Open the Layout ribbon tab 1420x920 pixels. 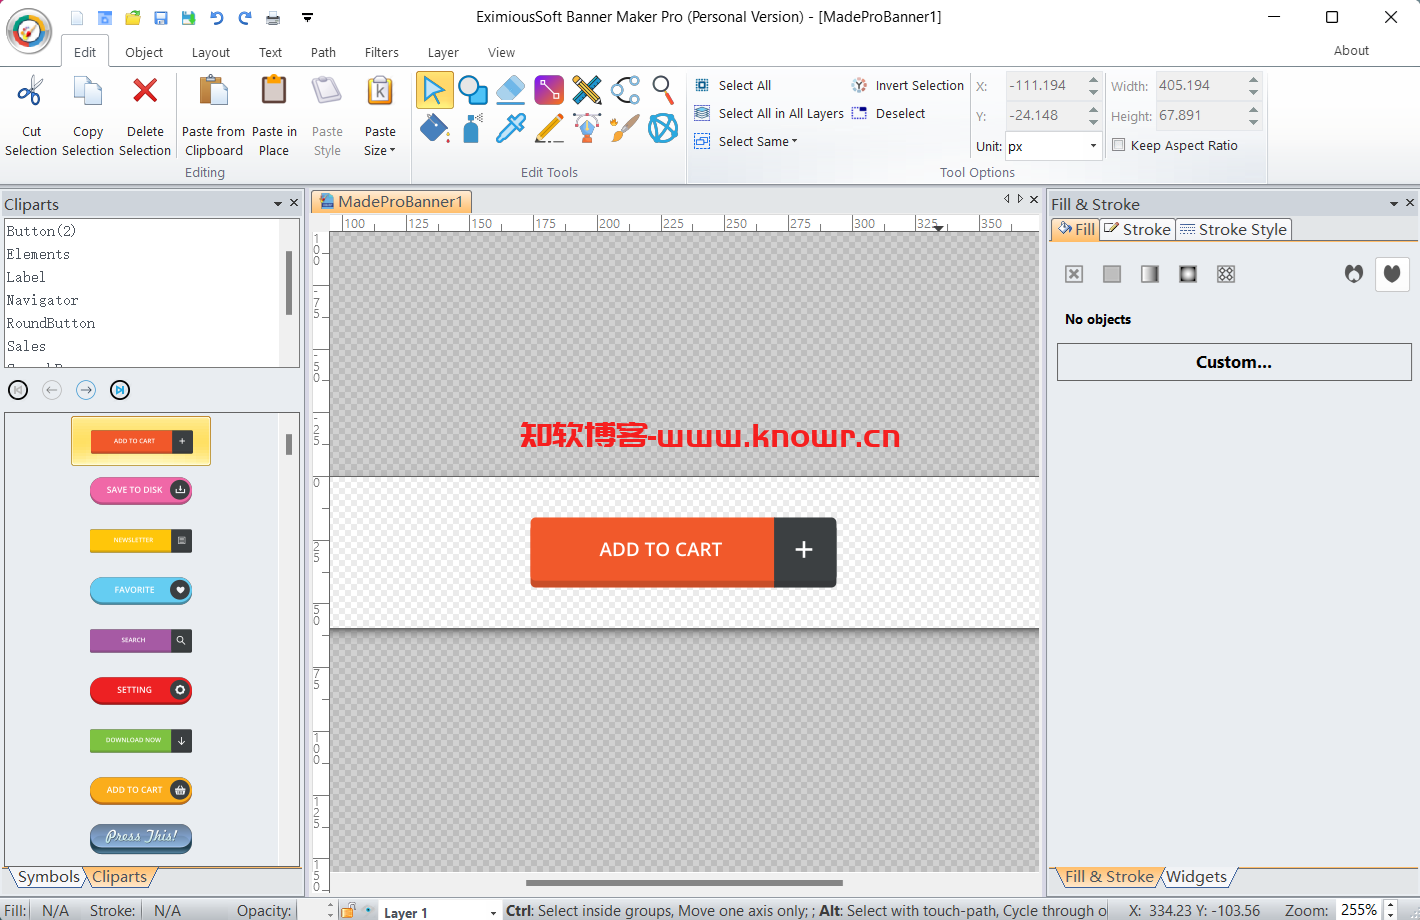click(x=211, y=53)
